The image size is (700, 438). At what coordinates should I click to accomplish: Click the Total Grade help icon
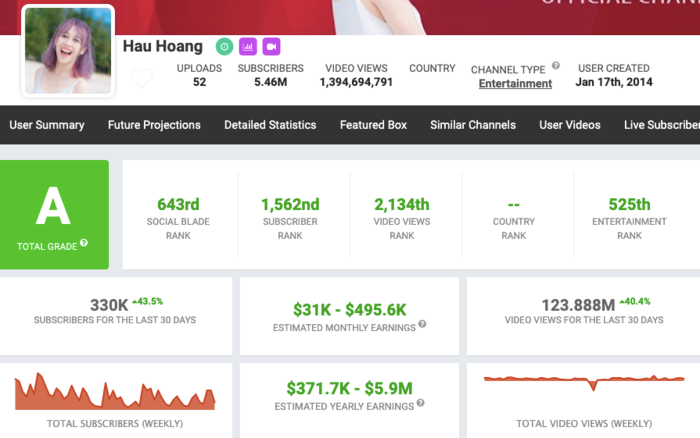click(84, 242)
